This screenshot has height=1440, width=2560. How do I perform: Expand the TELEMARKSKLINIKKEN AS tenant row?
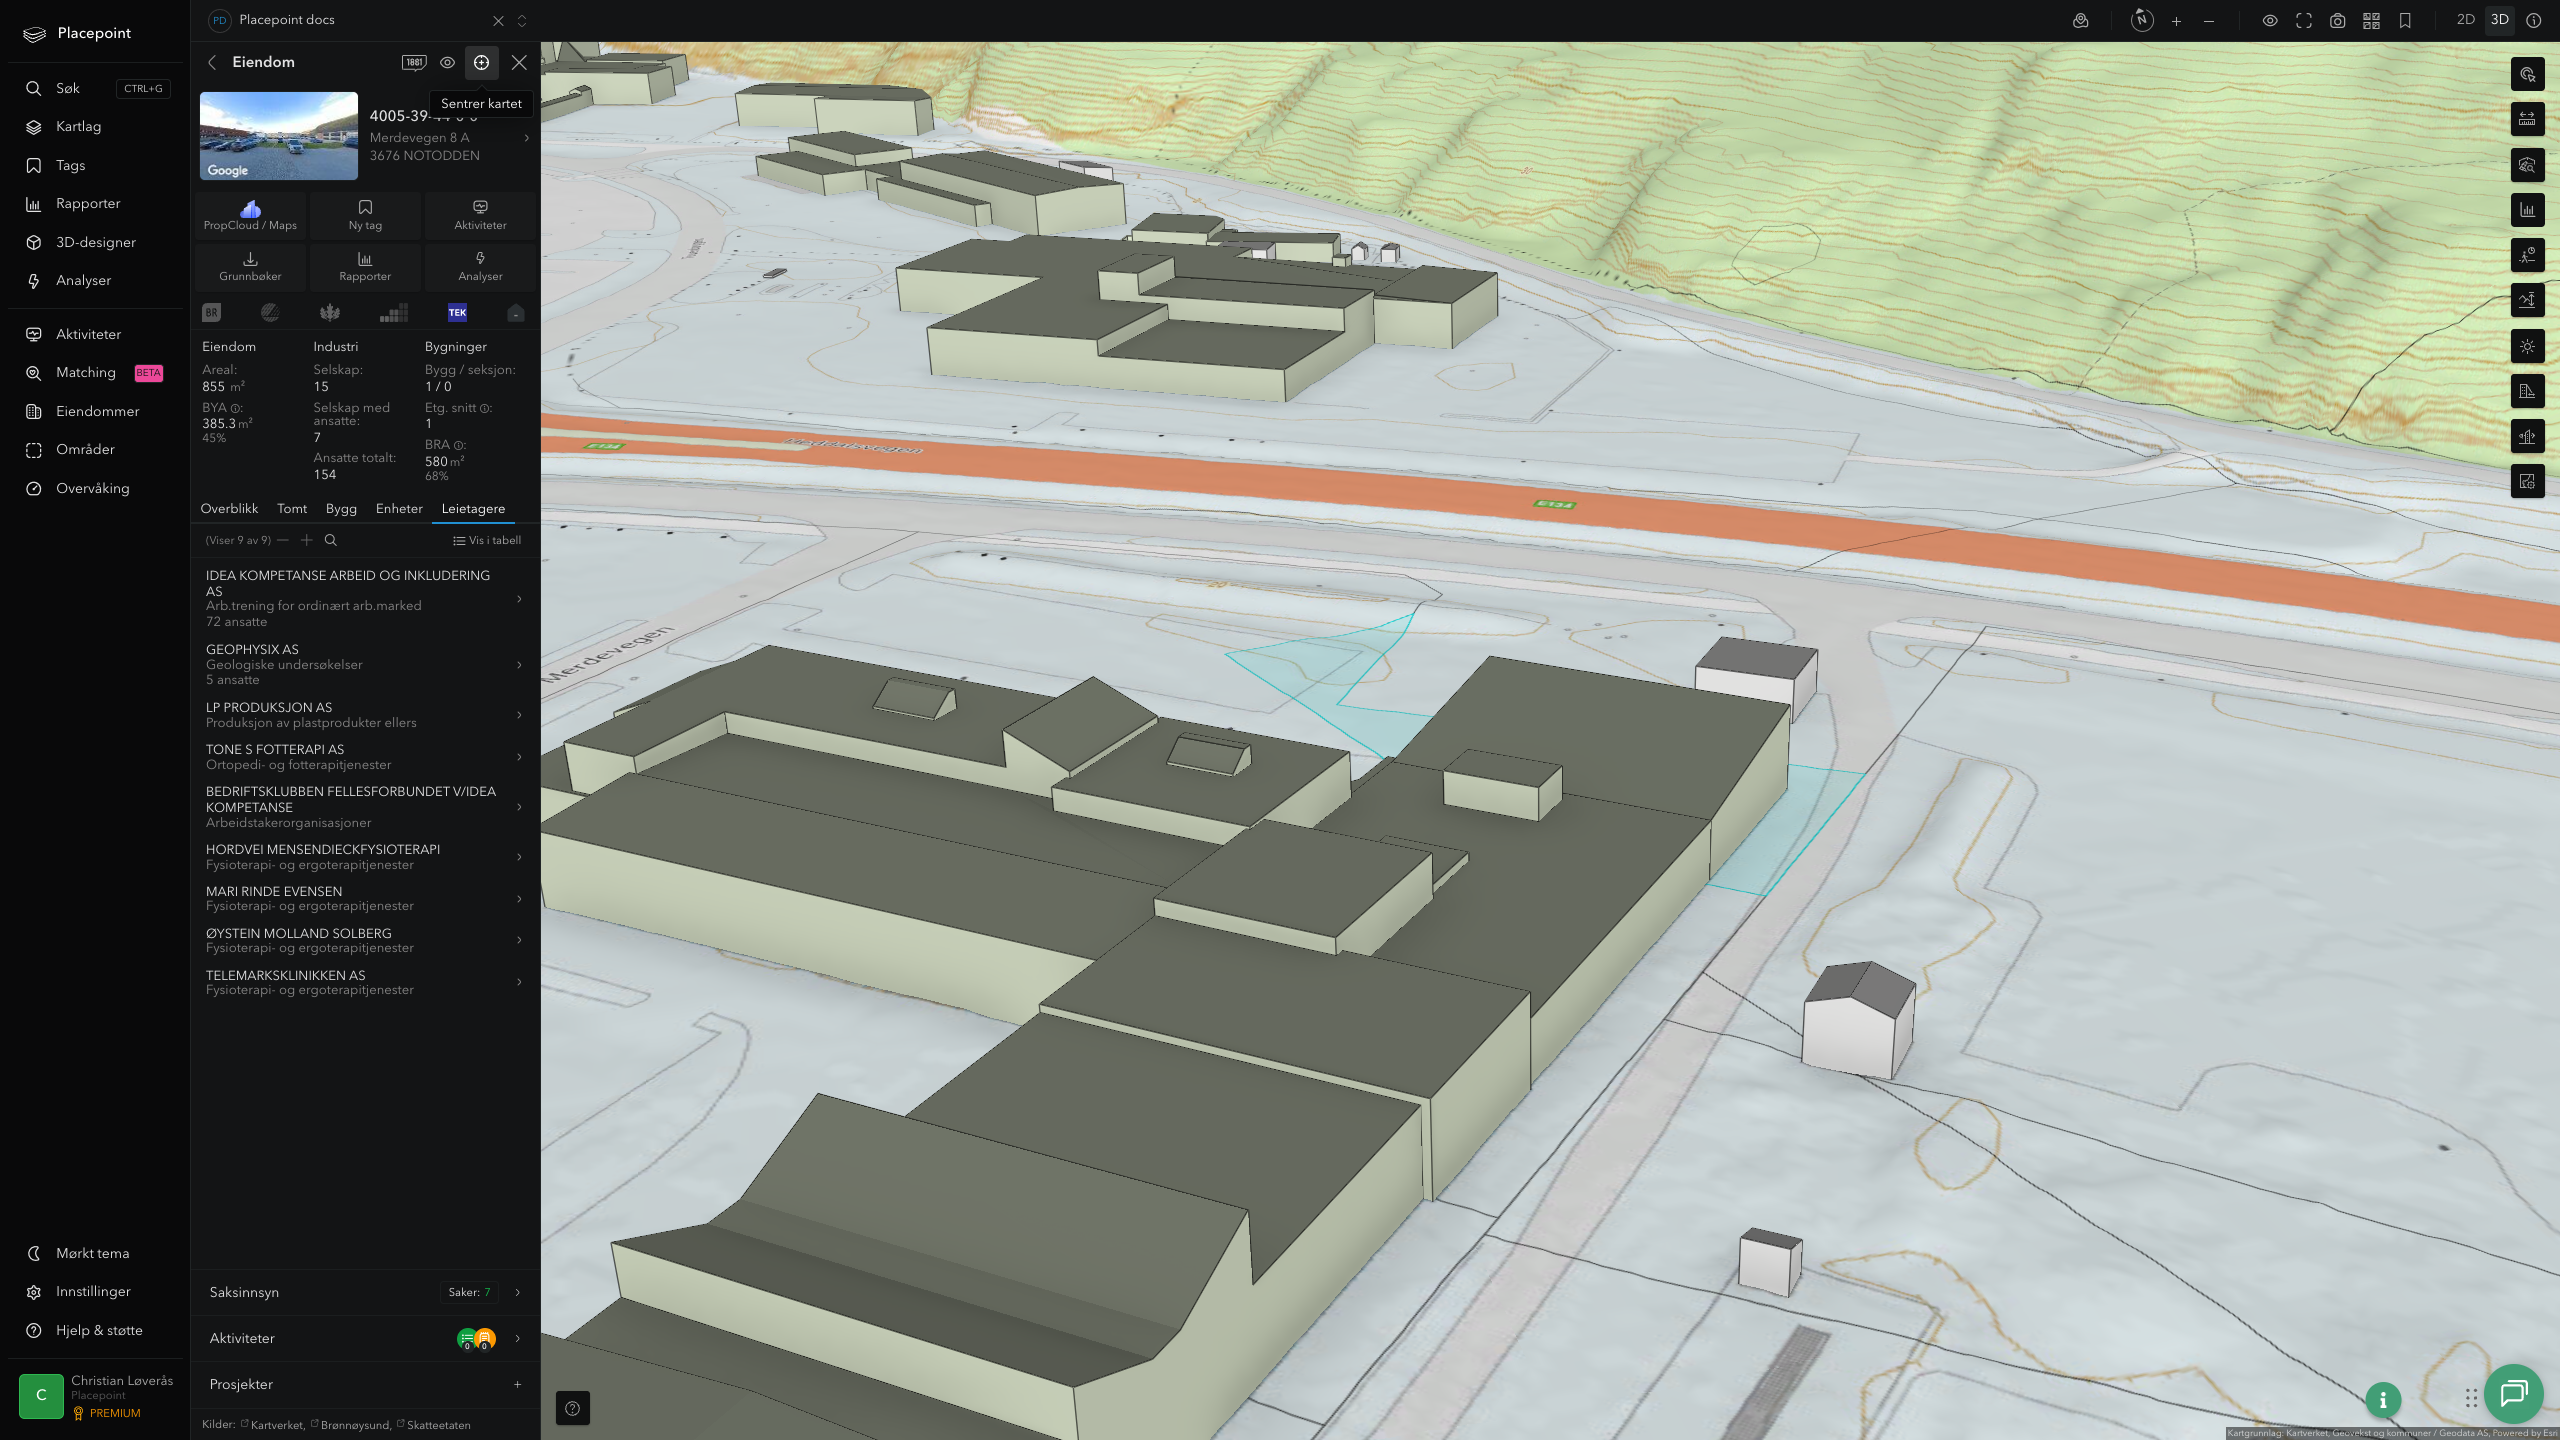point(364,982)
